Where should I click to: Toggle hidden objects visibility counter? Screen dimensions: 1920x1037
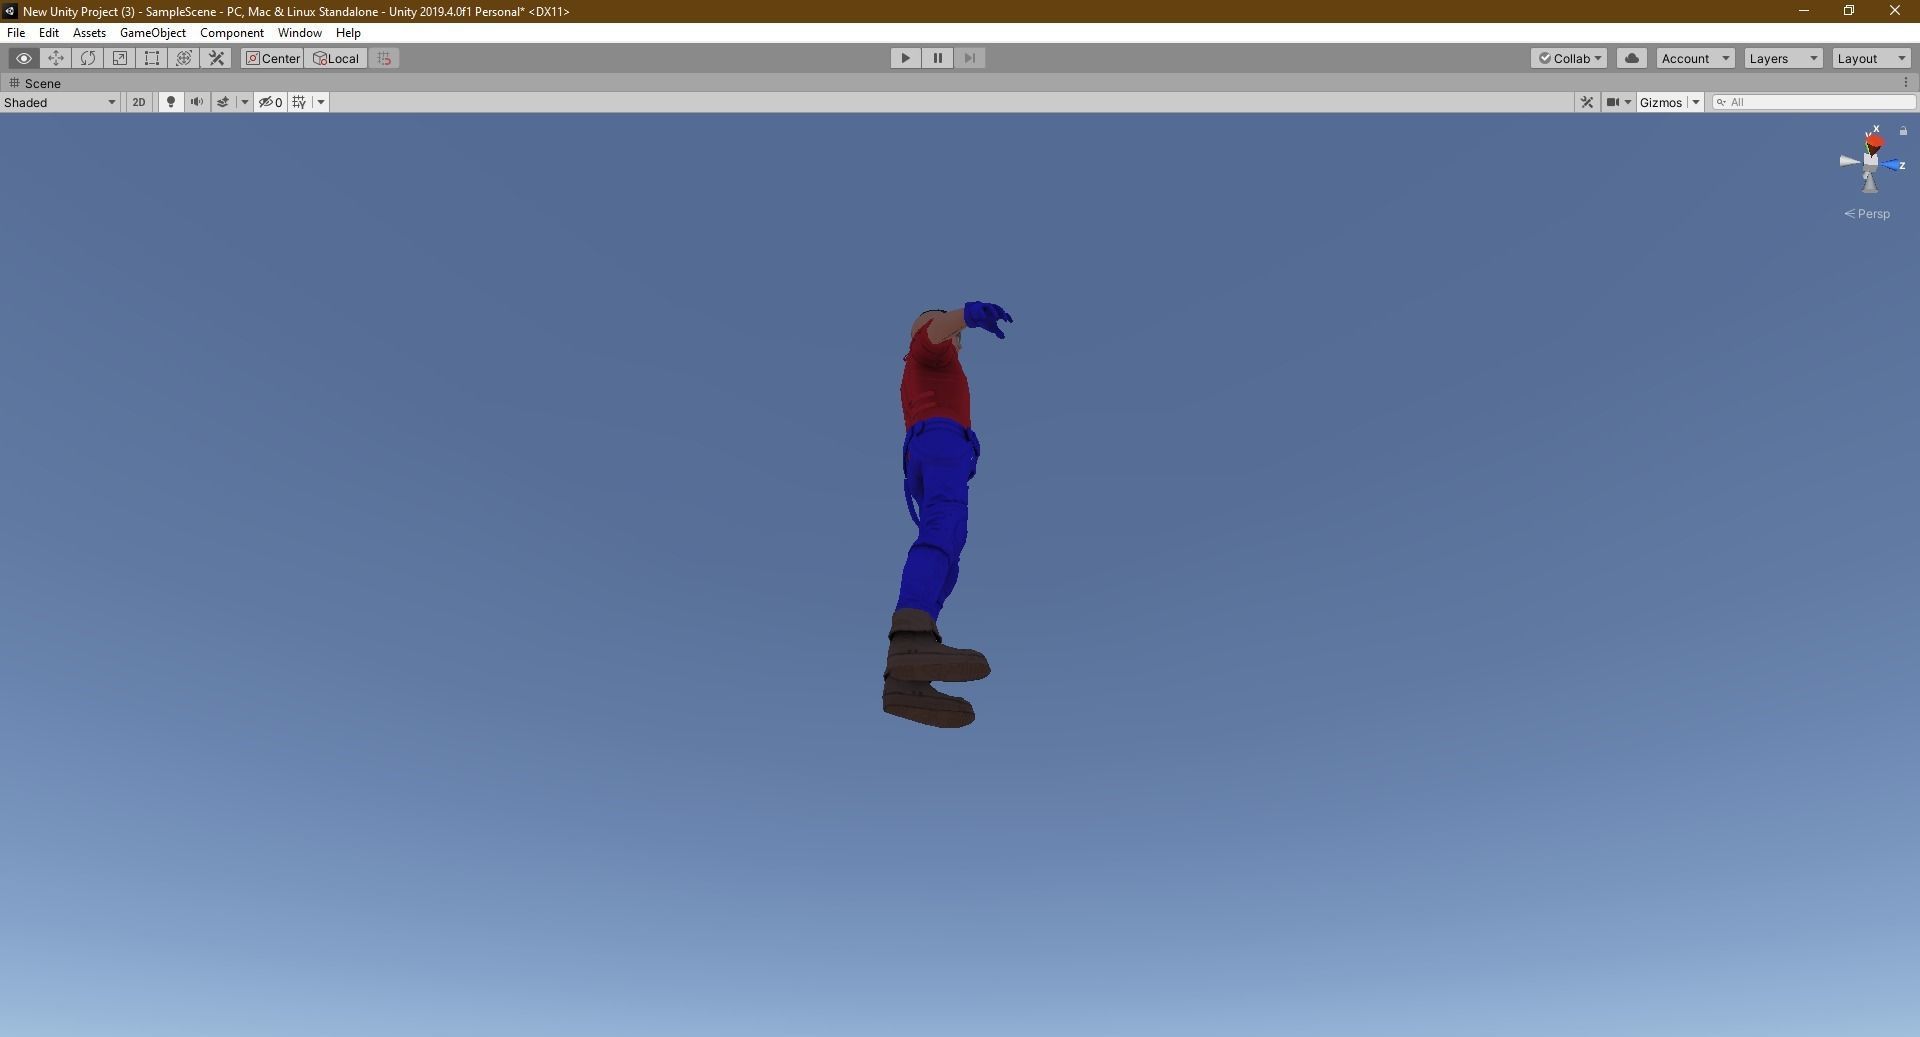(270, 102)
